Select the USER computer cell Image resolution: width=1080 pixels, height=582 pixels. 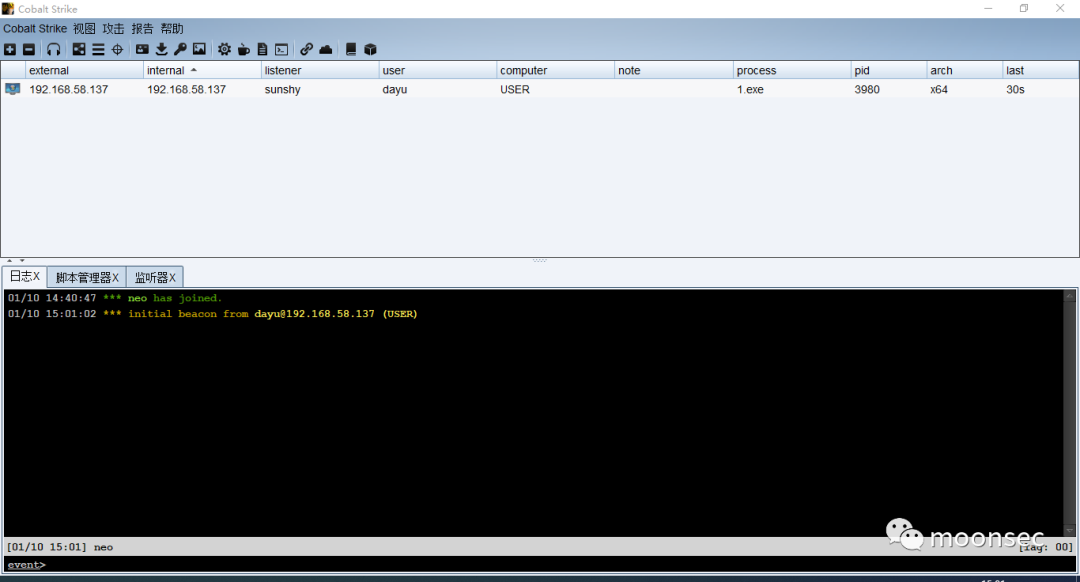555,90
